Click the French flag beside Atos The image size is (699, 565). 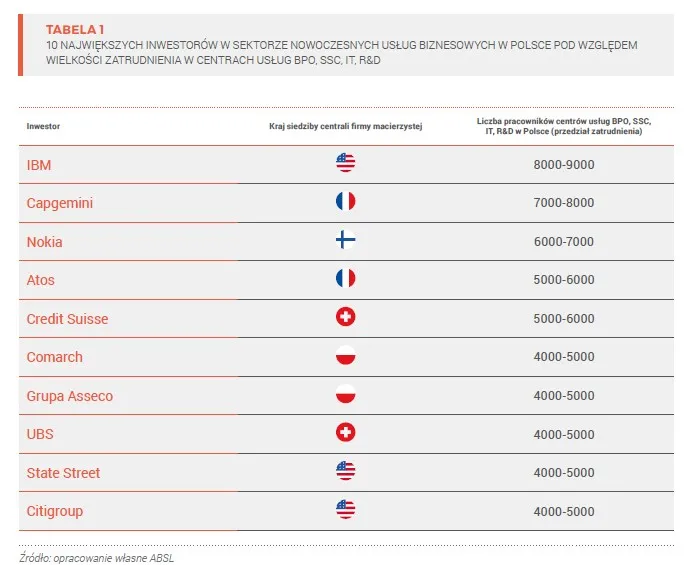(346, 279)
